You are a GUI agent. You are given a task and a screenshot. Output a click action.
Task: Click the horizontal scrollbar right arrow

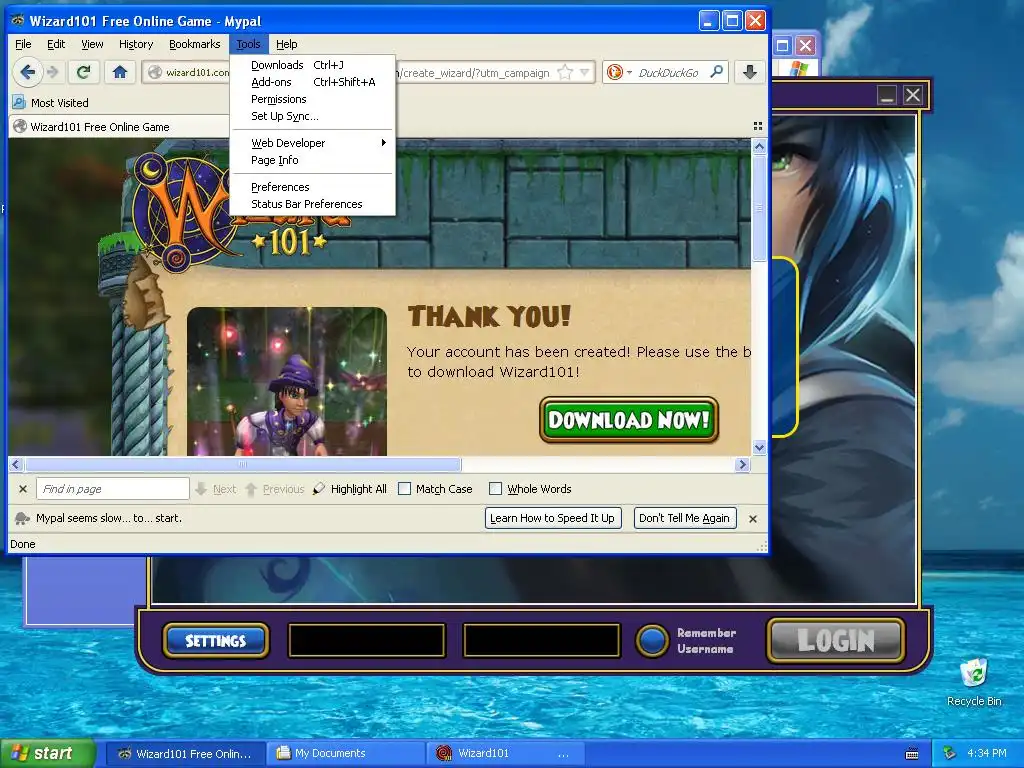pyautogui.click(x=742, y=464)
